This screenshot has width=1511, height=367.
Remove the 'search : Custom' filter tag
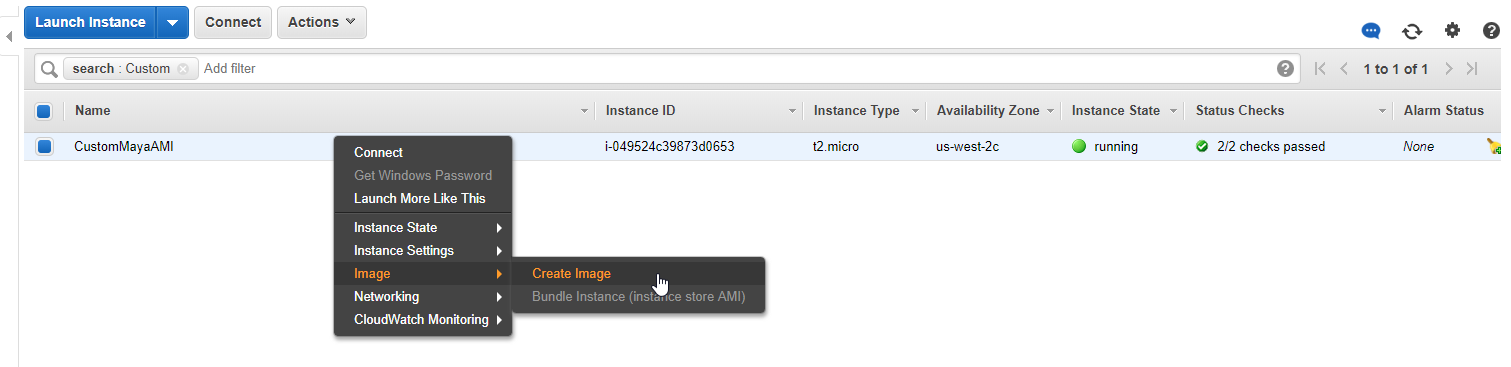(182, 69)
